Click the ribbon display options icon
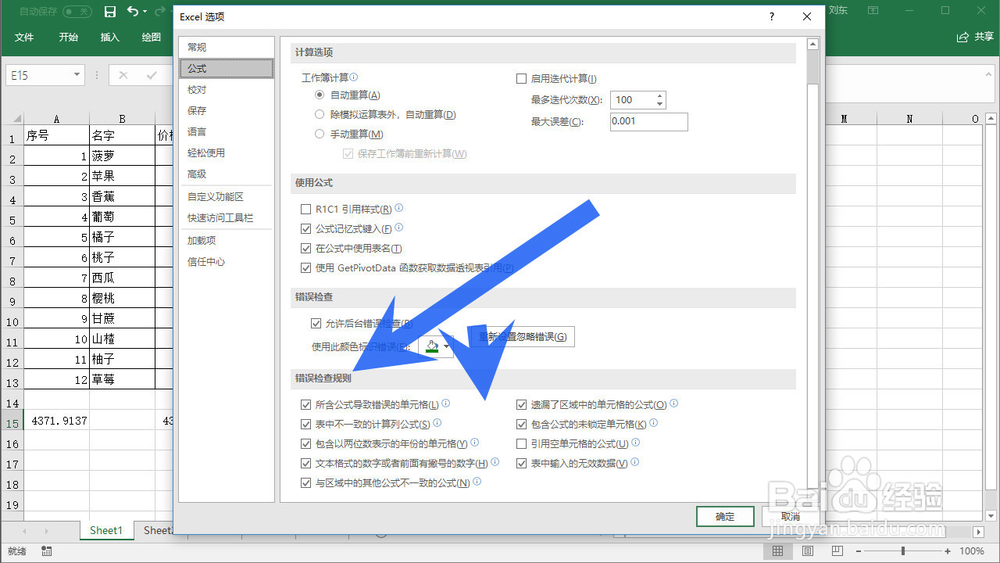 [873, 10]
